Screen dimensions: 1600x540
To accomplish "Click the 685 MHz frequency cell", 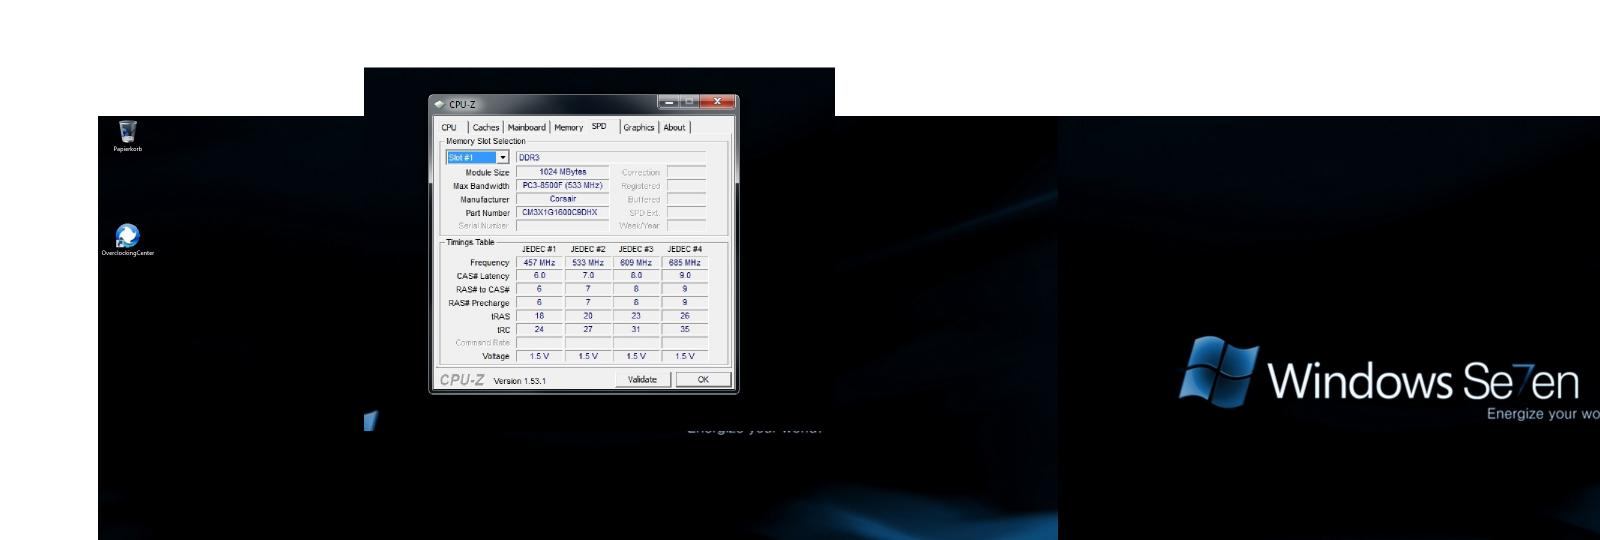I will (x=685, y=262).
